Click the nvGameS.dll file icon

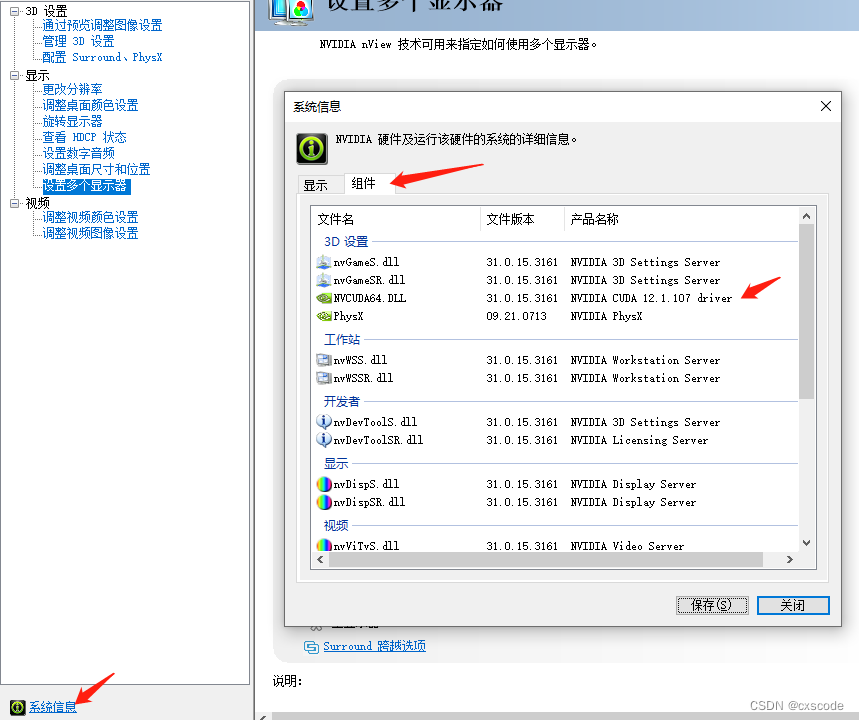click(324, 262)
